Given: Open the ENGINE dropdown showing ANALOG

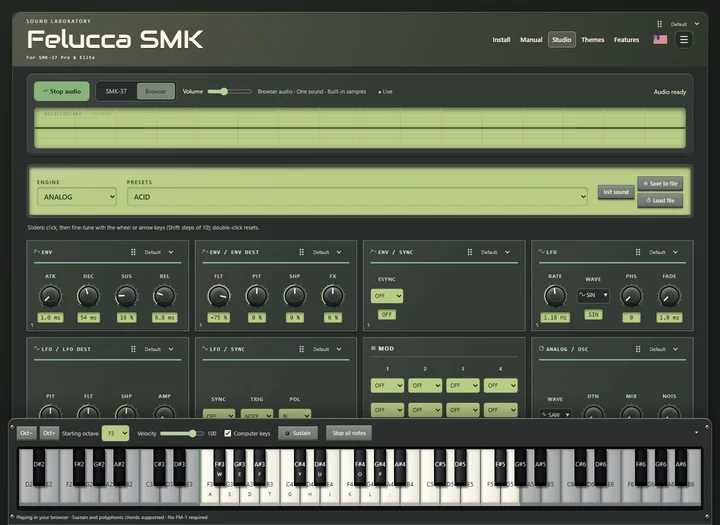Looking at the screenshot, I should coord(77,197).
